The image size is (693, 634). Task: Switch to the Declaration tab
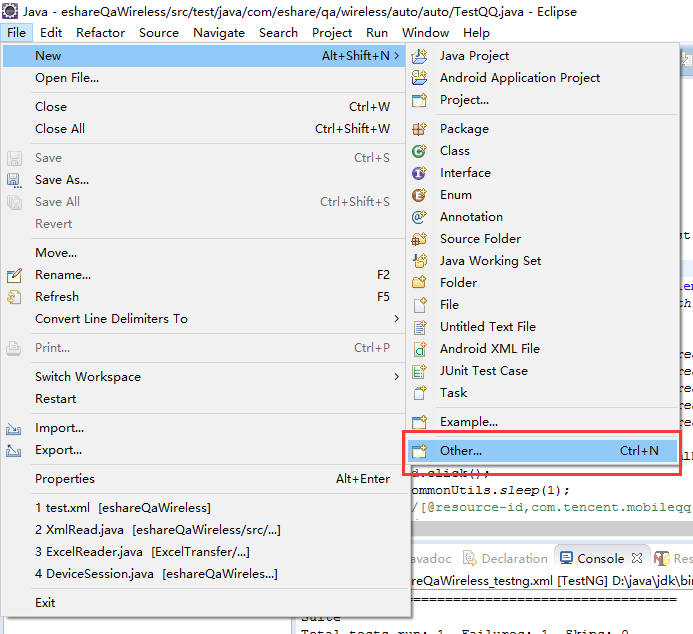click(x=505, y=558)
